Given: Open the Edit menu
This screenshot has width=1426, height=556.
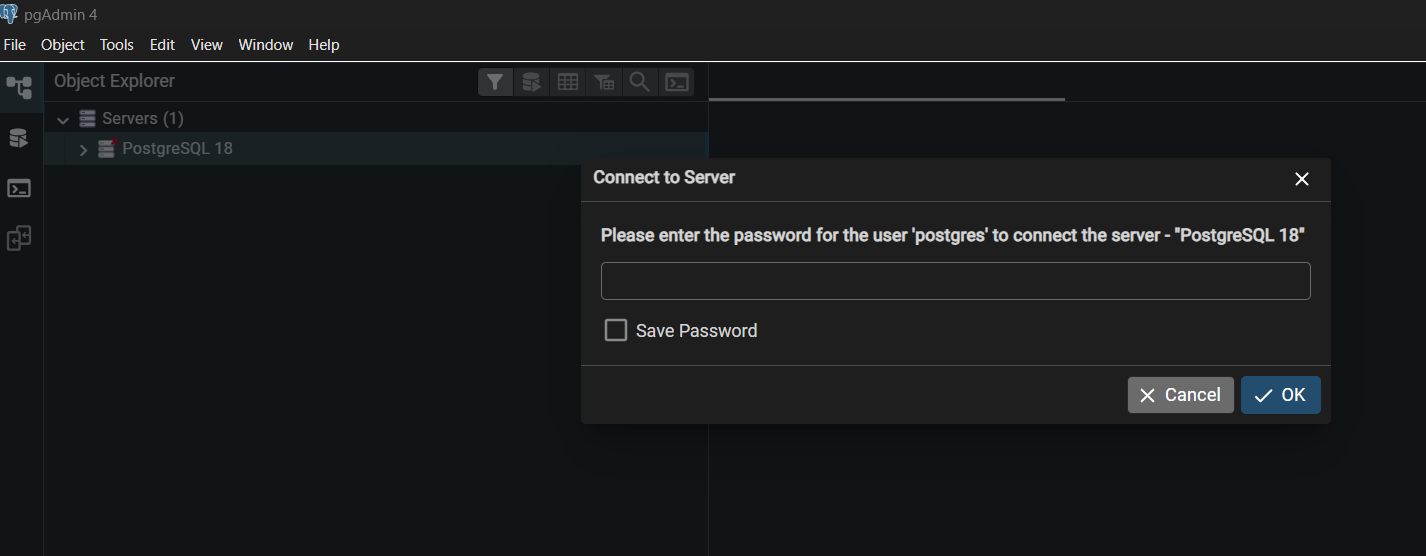Looking at the screenshot, I should pyautogui.click(x=162, y=45).
